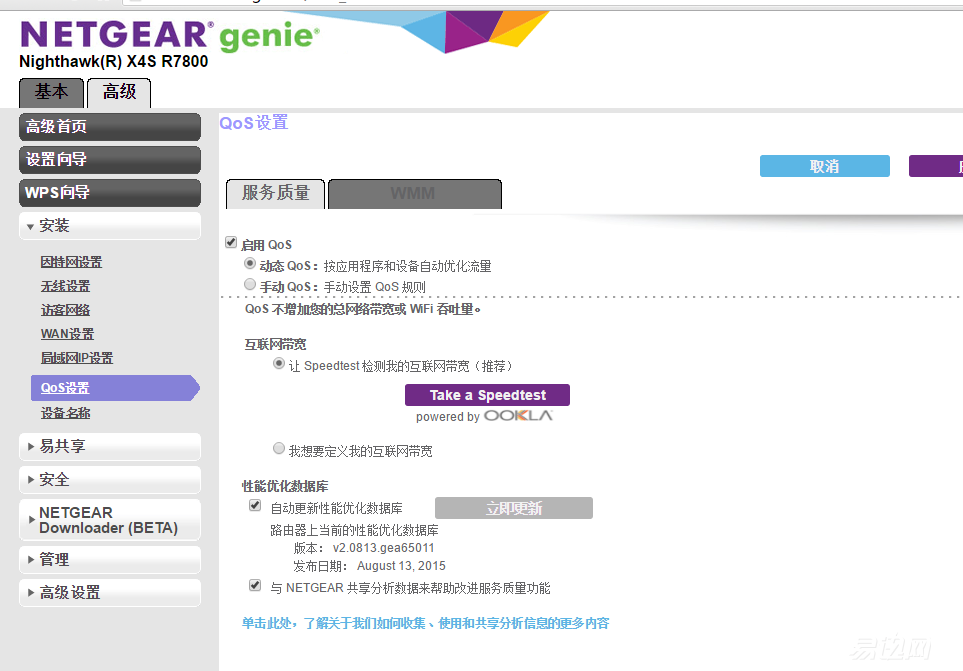Open 设备名称 link
Screen dimensions: 963x671
[x=65, y=413]
